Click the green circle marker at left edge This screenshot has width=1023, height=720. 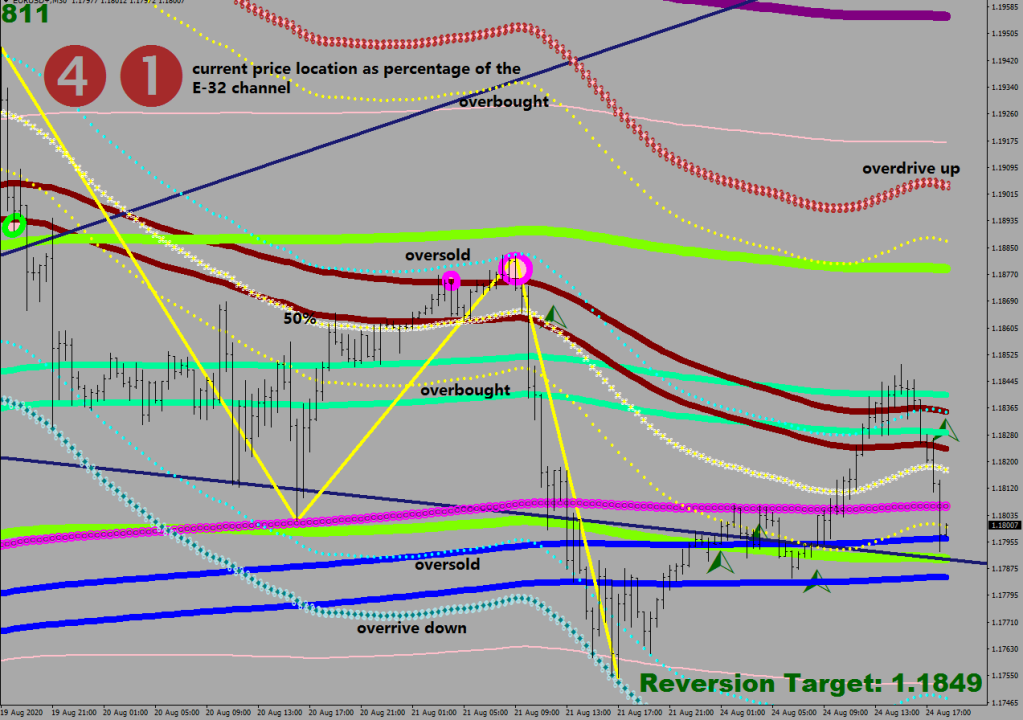13,225
